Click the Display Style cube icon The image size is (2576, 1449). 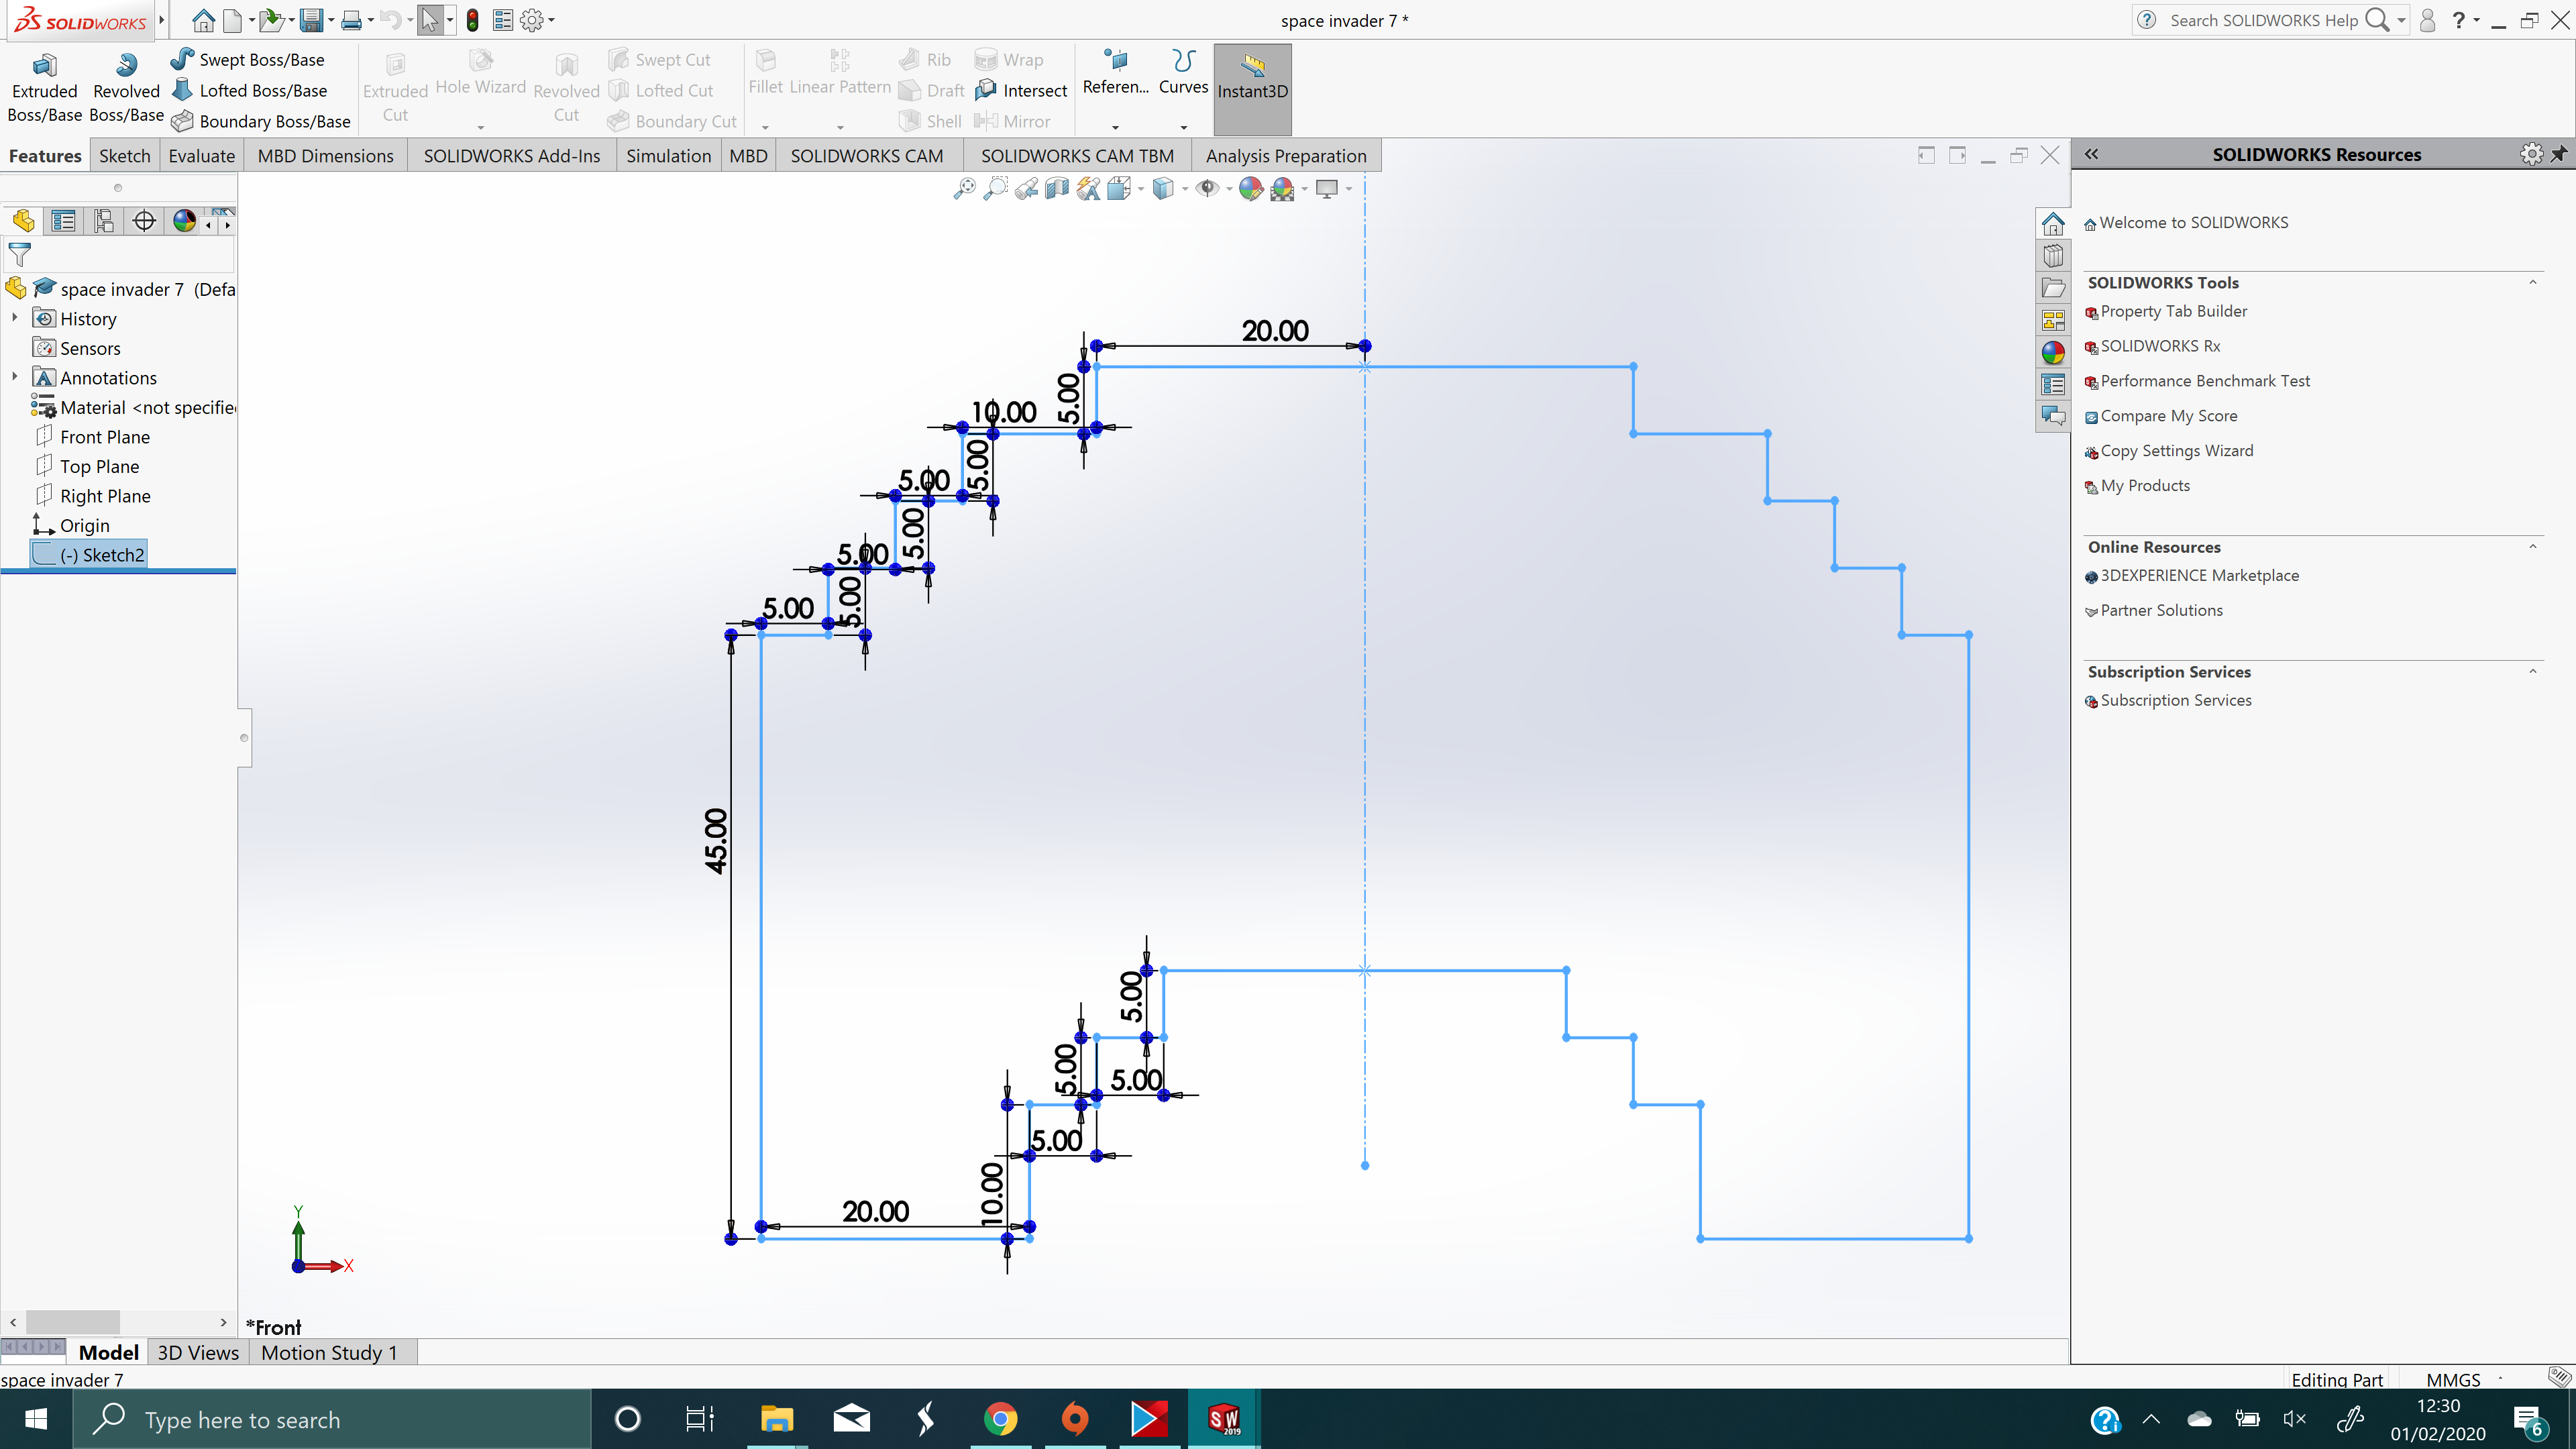pyautogui.click(x=1163, y=188)
